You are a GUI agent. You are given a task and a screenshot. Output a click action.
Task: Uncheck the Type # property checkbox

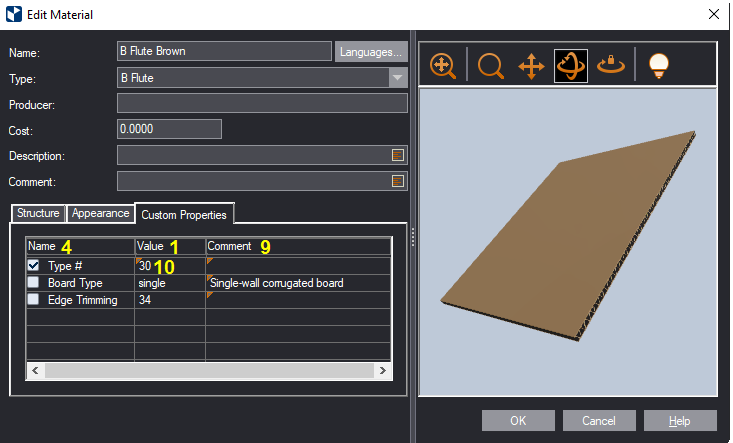[34, 266]
